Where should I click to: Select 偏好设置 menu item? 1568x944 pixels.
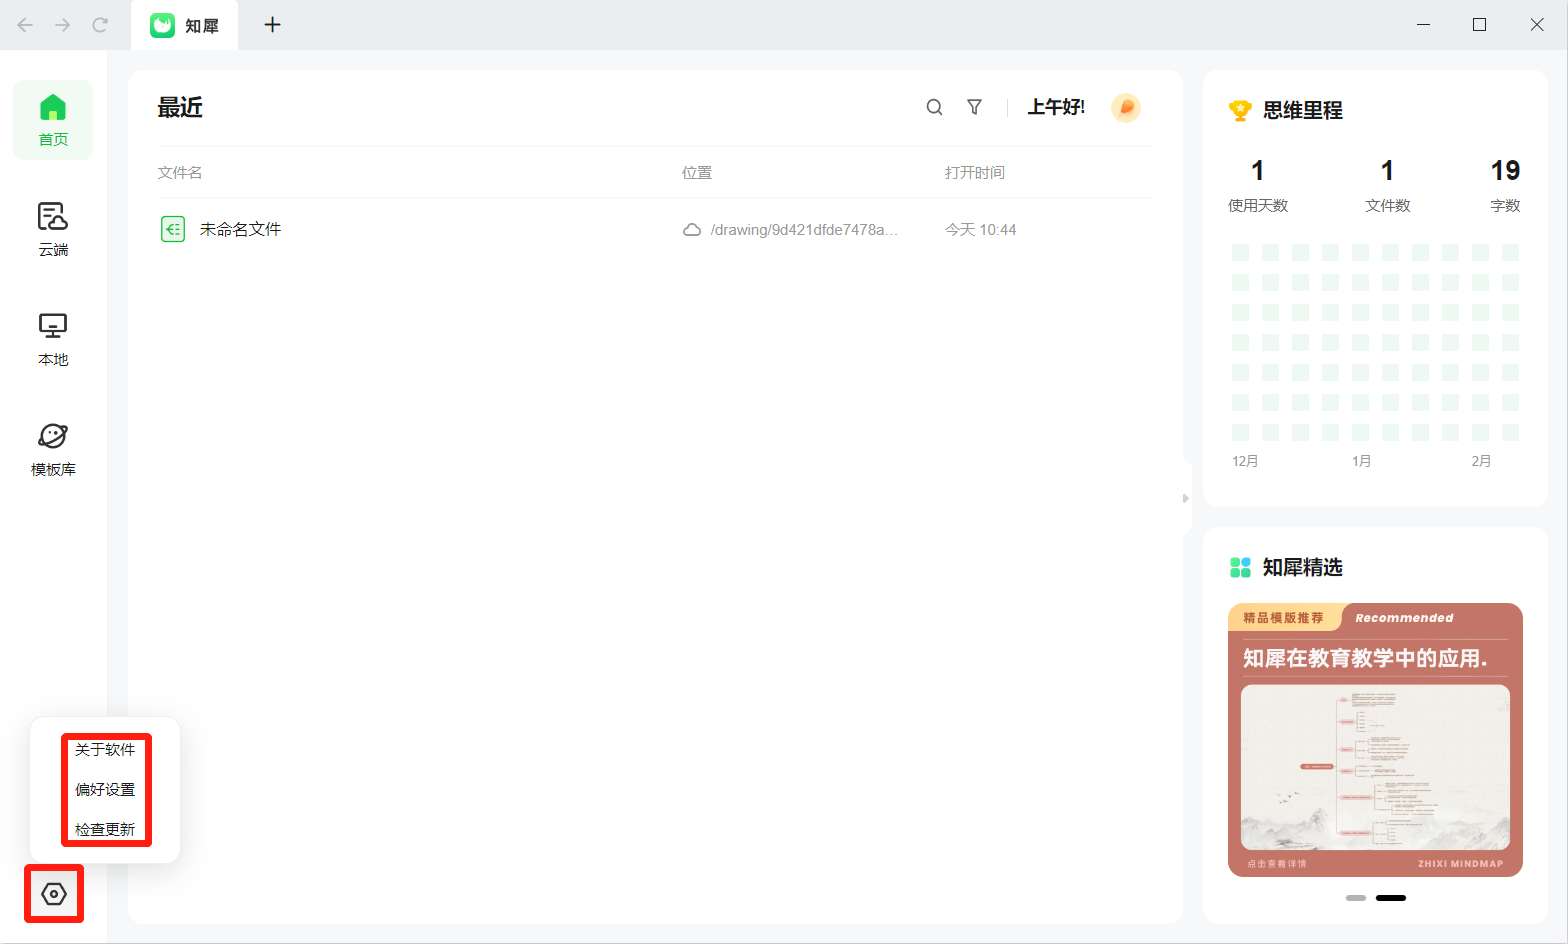coord(105,789)
